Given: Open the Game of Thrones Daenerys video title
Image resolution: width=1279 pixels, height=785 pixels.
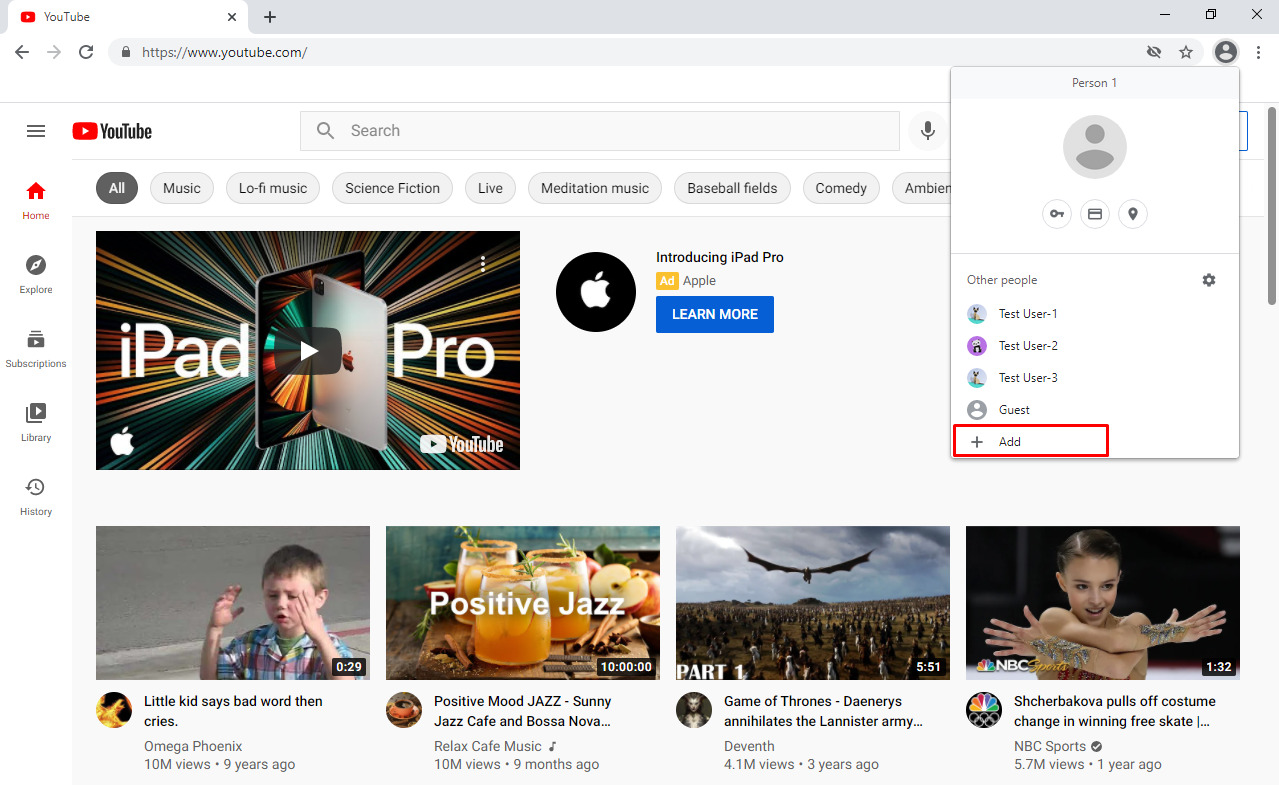Looking at the screenshot, I should (823, 711).
